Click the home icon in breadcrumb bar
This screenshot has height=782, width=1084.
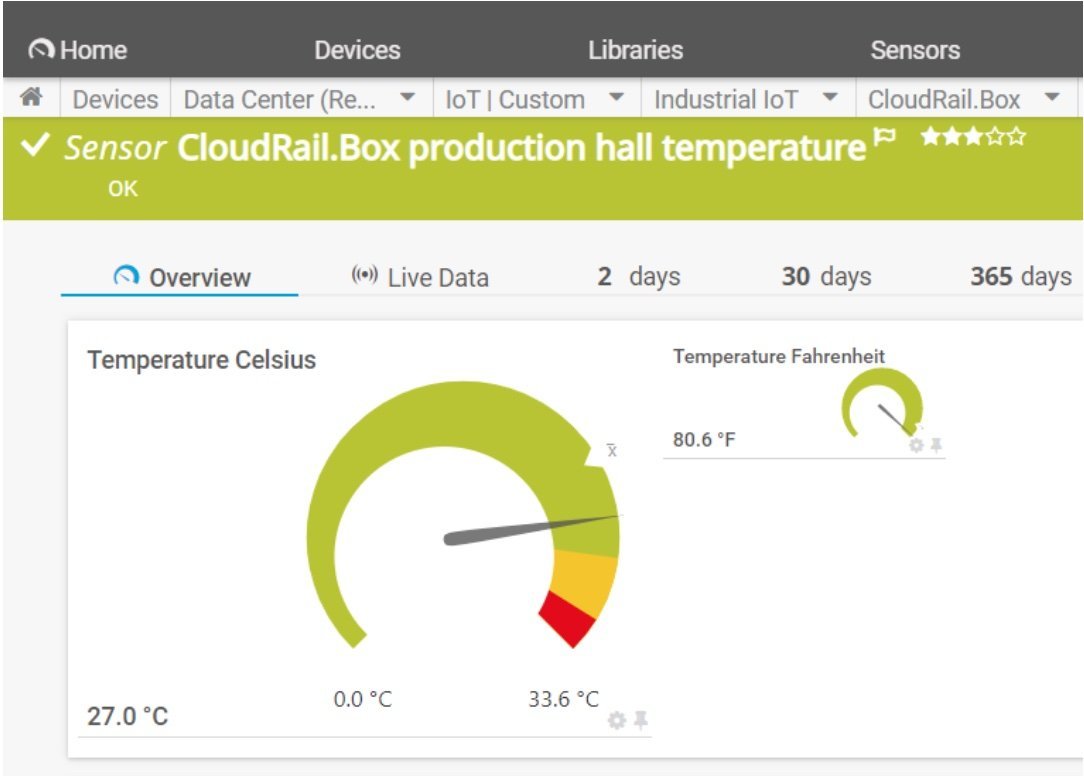[x=32, y=98]
